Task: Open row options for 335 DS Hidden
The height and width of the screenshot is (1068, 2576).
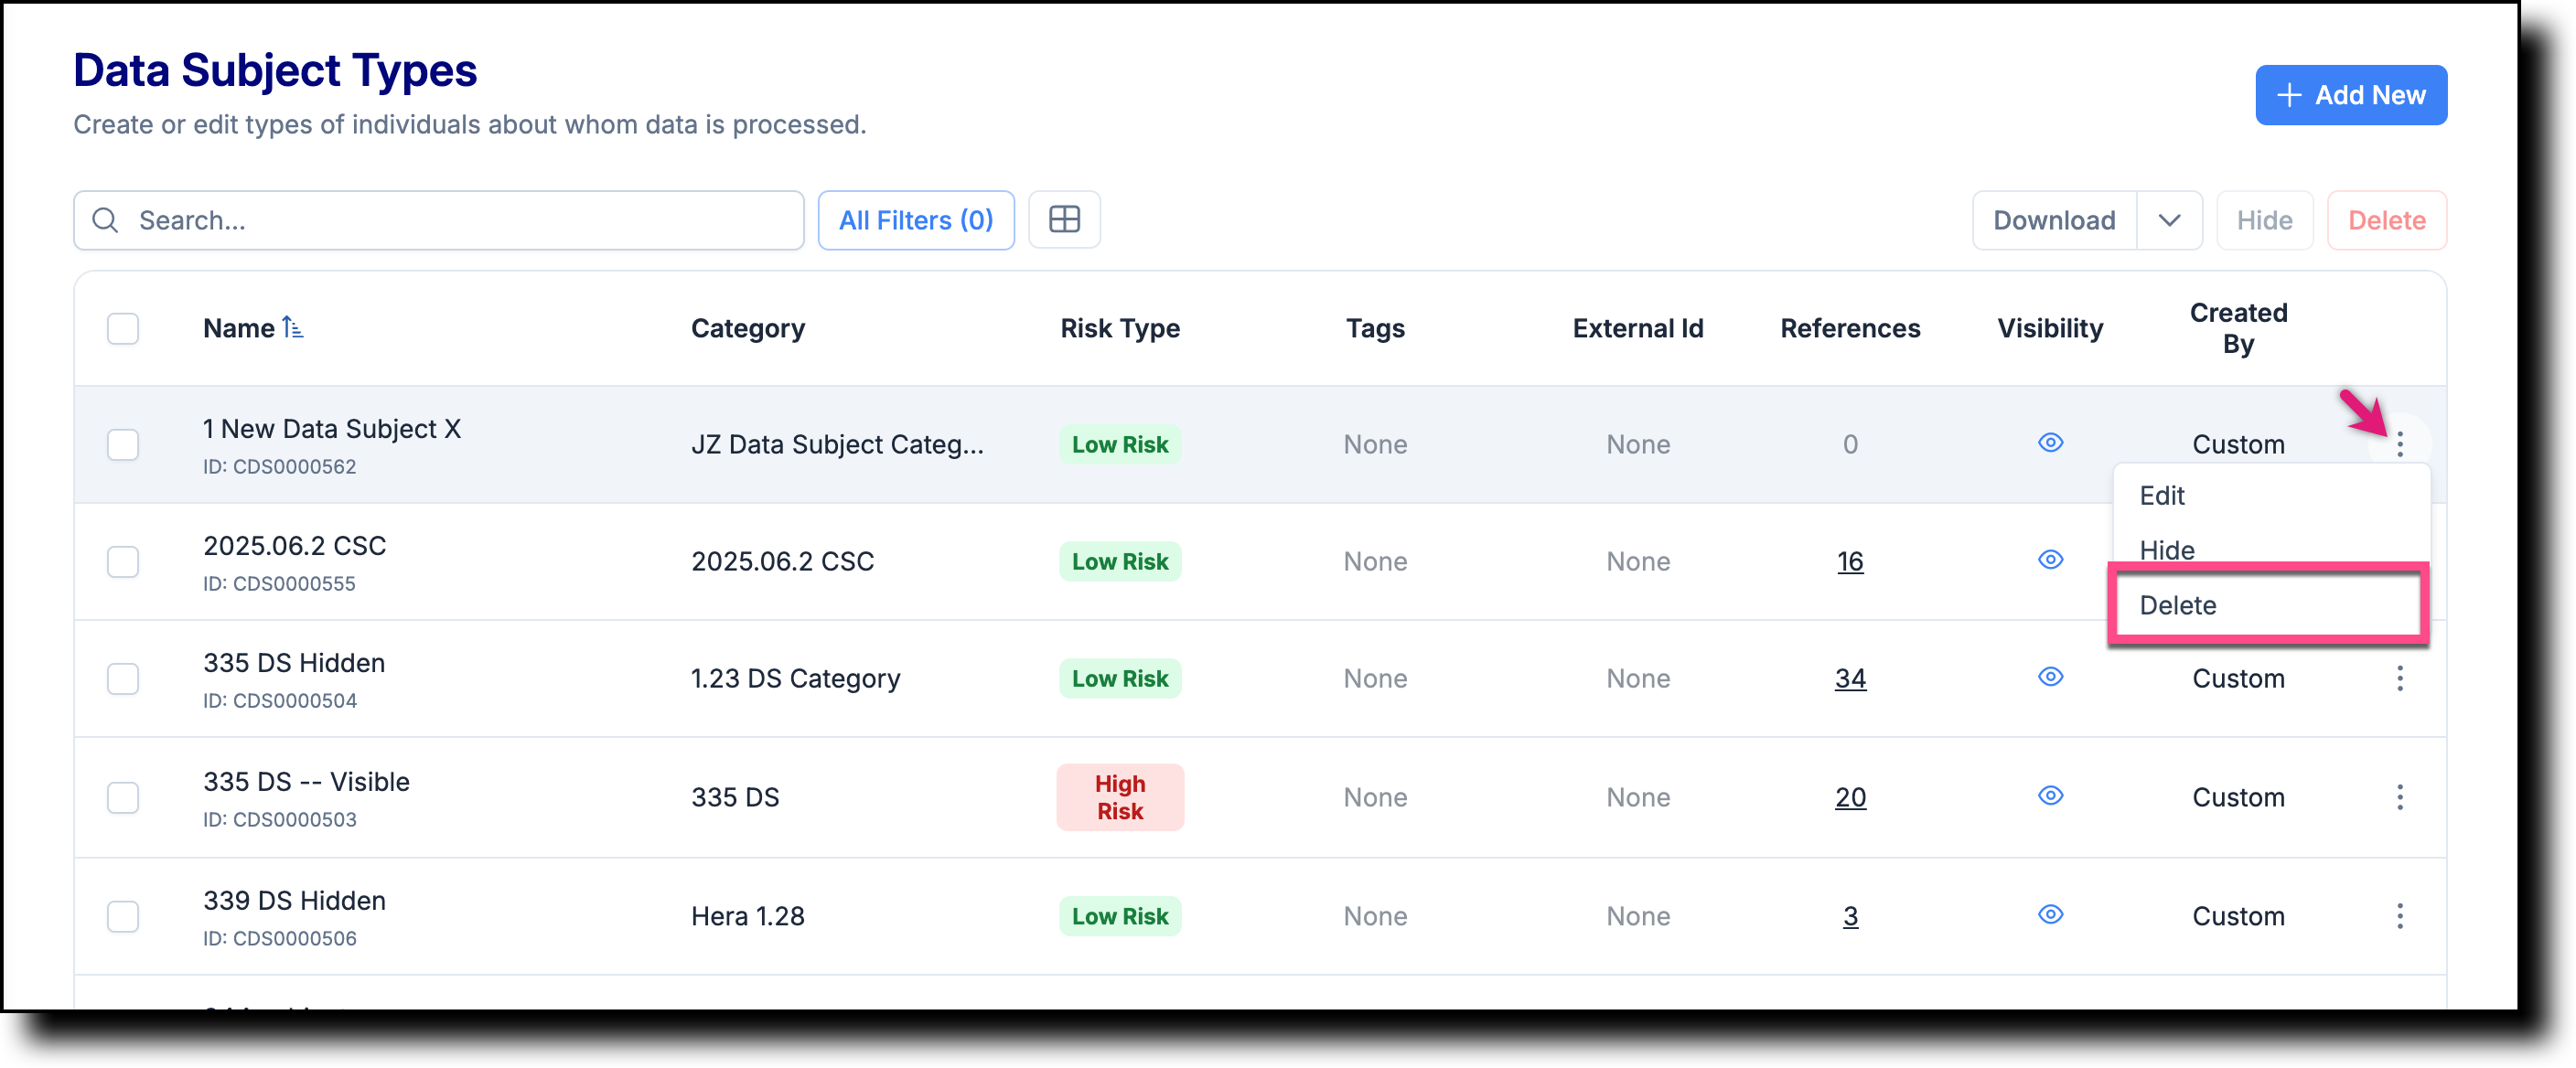Action: (x=2401, y=678)
